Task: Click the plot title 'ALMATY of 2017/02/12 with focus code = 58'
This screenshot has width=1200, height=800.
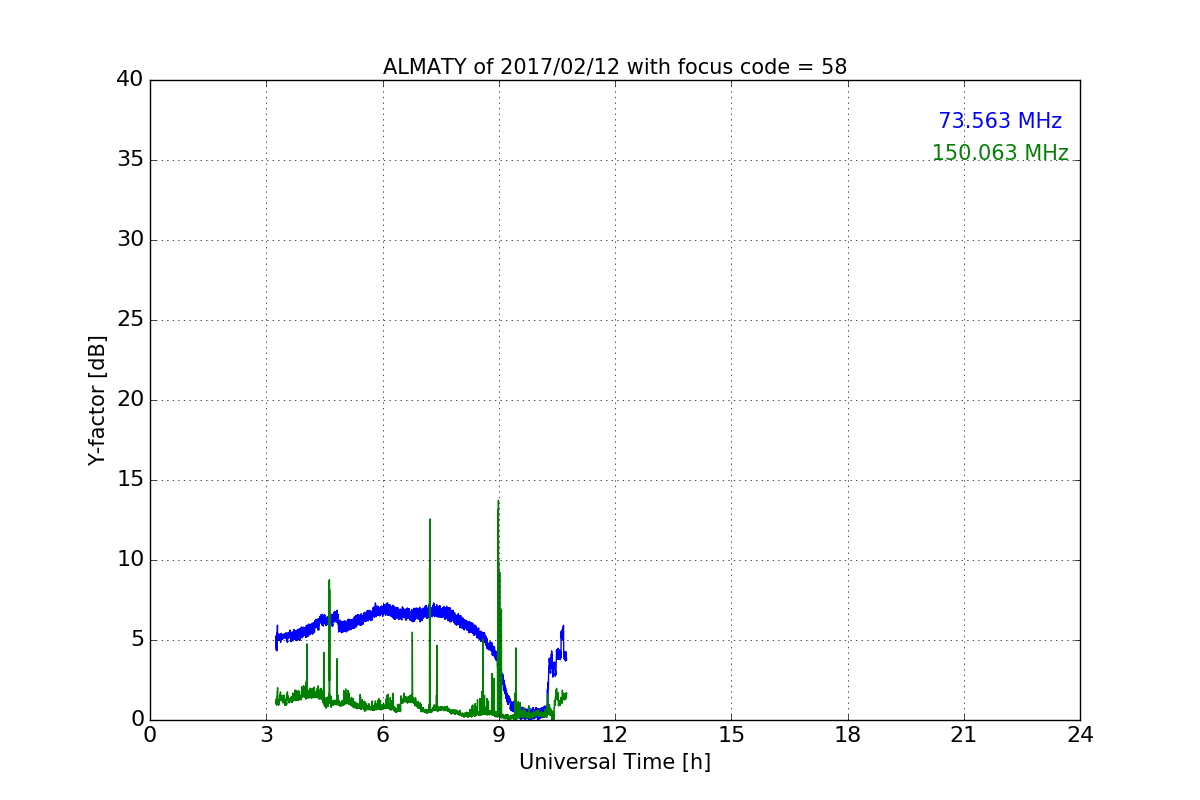Action: pyautogui.click(x=615, y=67)
